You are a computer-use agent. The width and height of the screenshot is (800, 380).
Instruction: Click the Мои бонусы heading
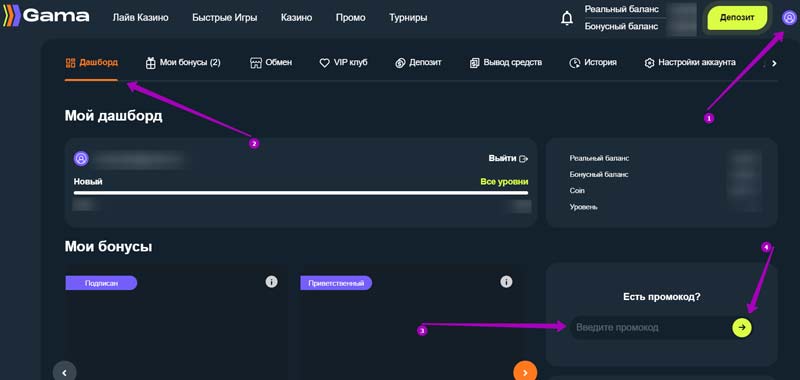tap(108, 247)
